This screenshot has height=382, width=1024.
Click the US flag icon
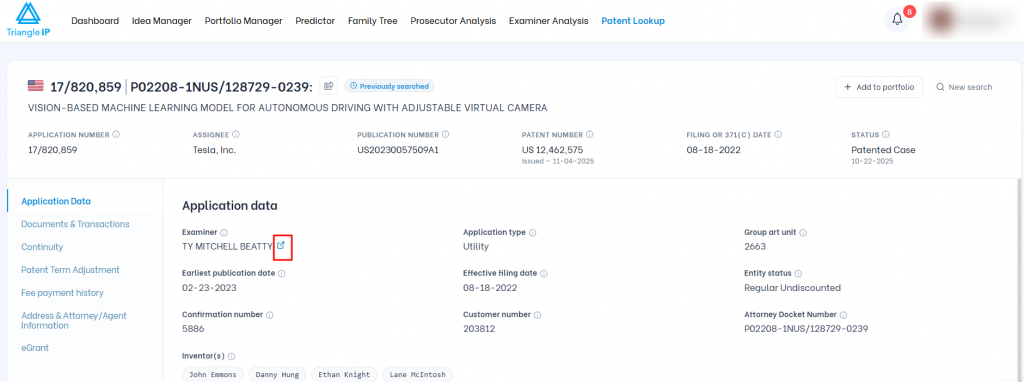(x=36, y=86)
